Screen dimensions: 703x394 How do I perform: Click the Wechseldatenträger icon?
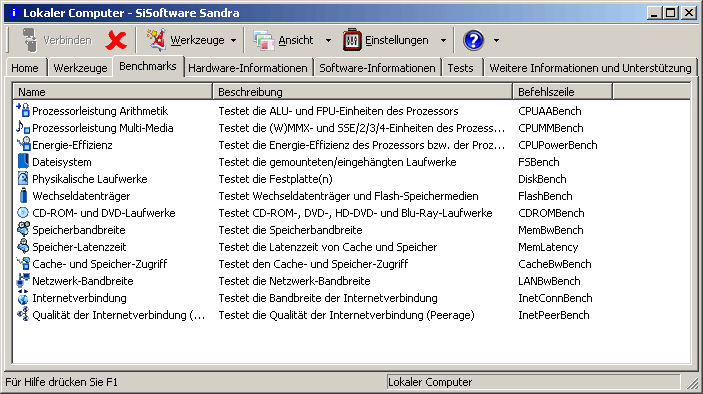point(23,195)
